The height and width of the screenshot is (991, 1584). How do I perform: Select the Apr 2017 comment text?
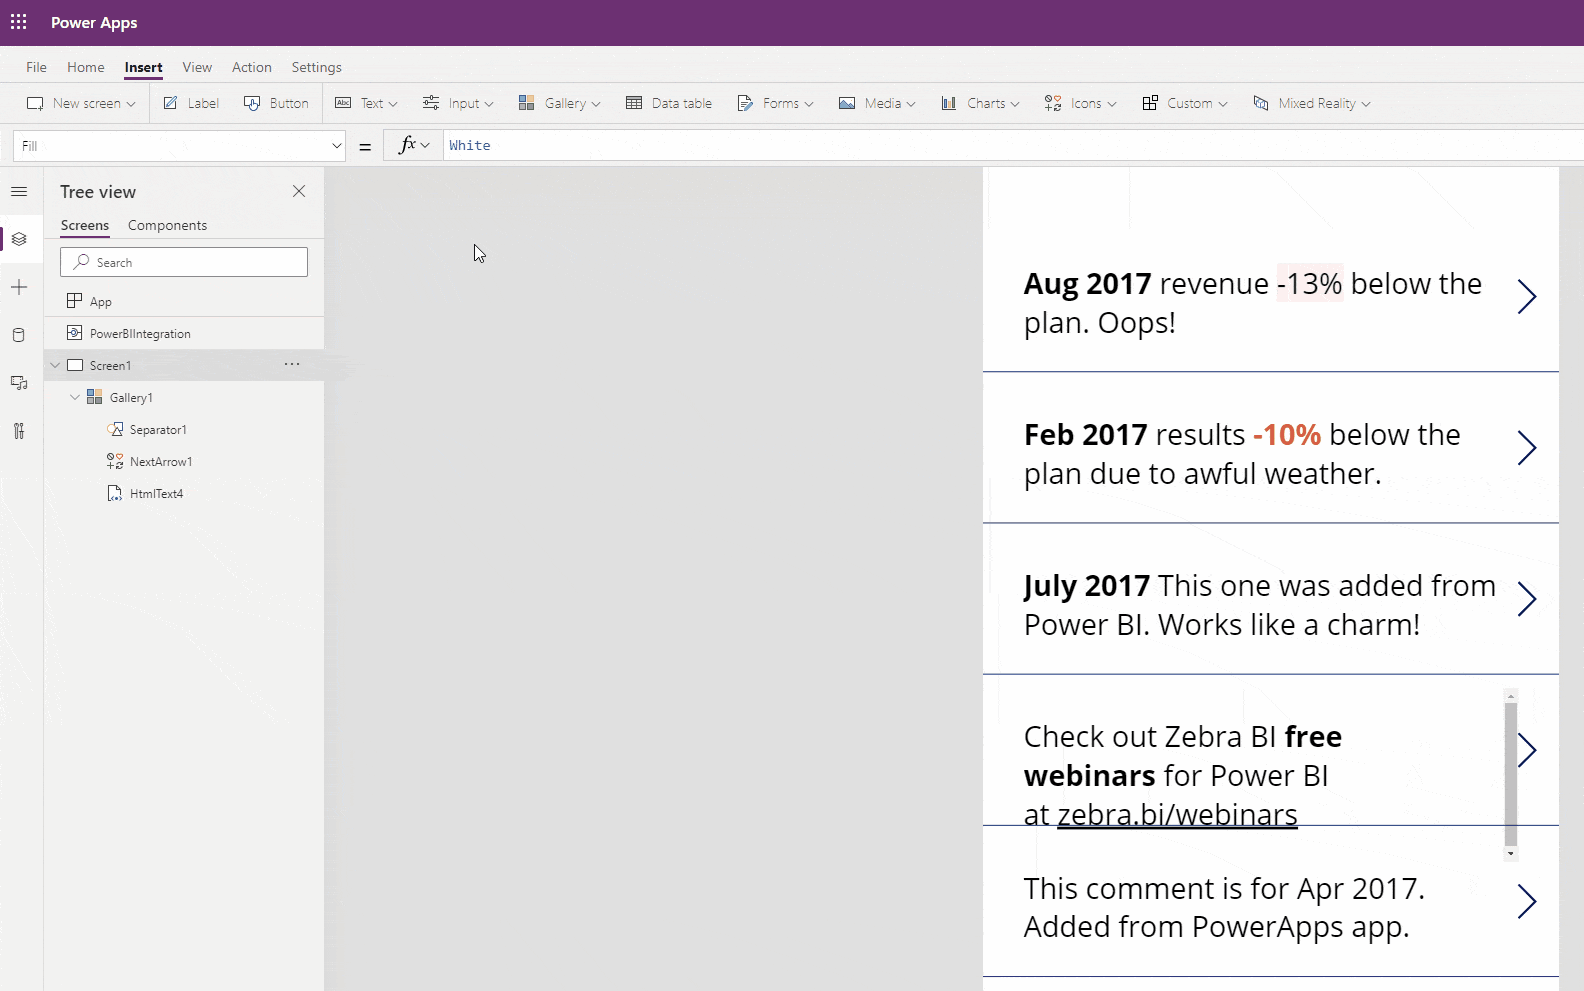[1224, 907]
